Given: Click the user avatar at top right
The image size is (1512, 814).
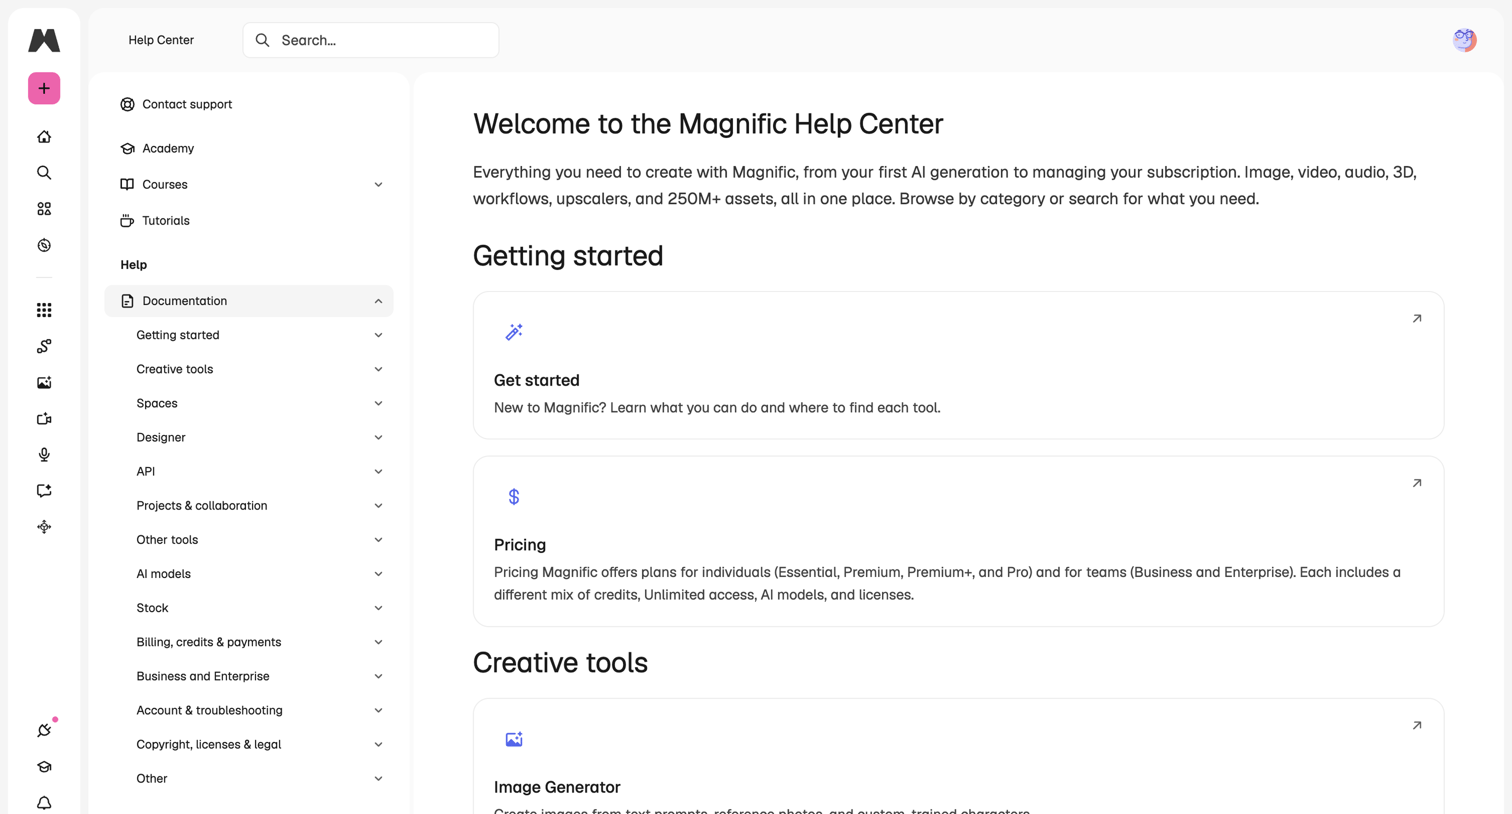Looking at the screenshot, I should (1464, 40).
